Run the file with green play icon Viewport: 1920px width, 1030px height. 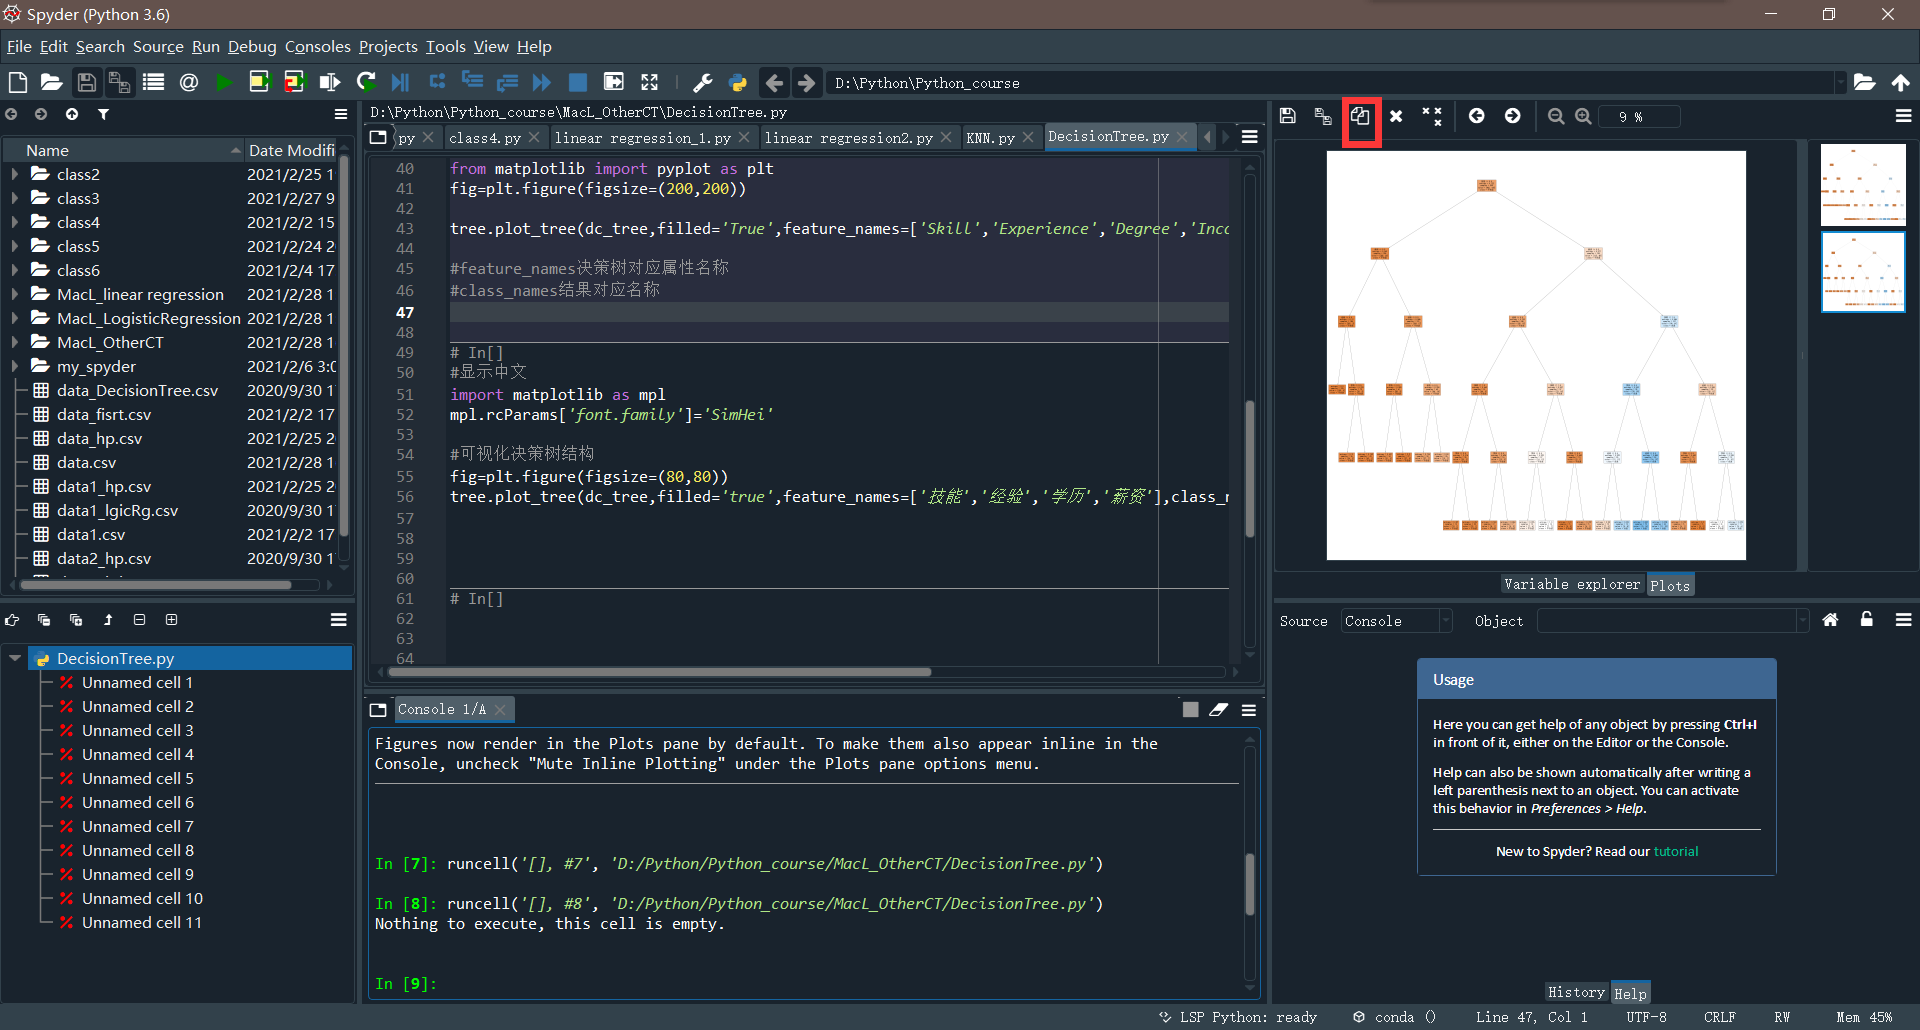(x=224, y=82)
